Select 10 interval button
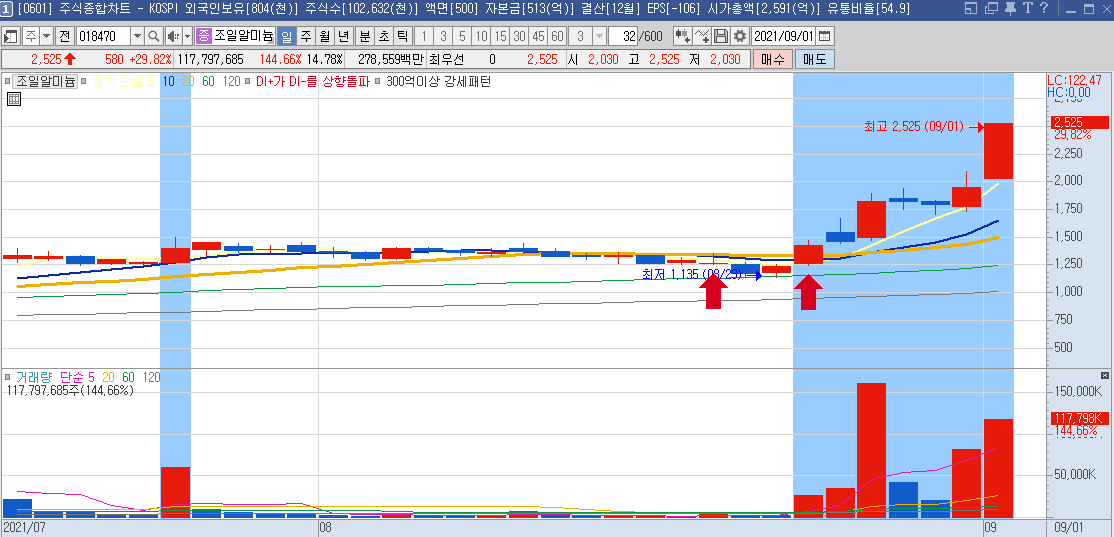This screenshot has height=537, width=1114. point(481,36)
